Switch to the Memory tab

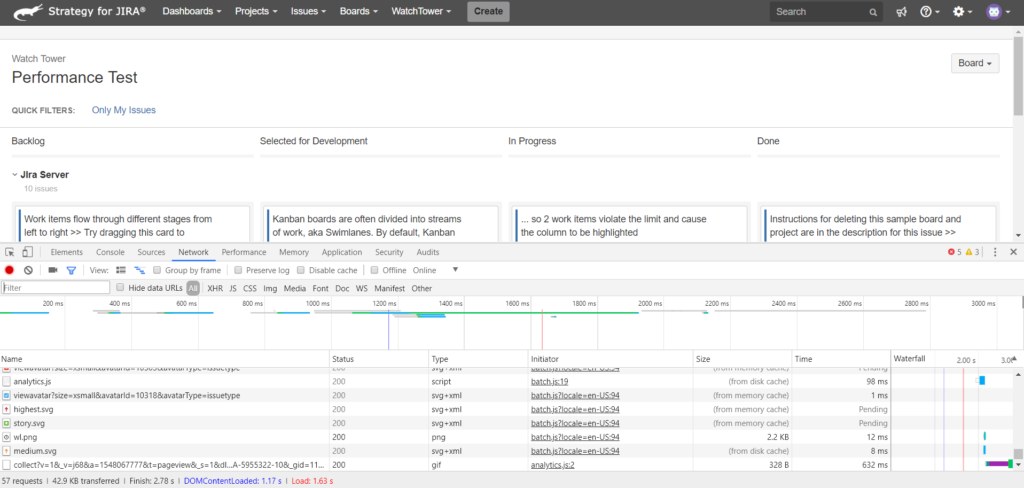[x=294, y=252]
